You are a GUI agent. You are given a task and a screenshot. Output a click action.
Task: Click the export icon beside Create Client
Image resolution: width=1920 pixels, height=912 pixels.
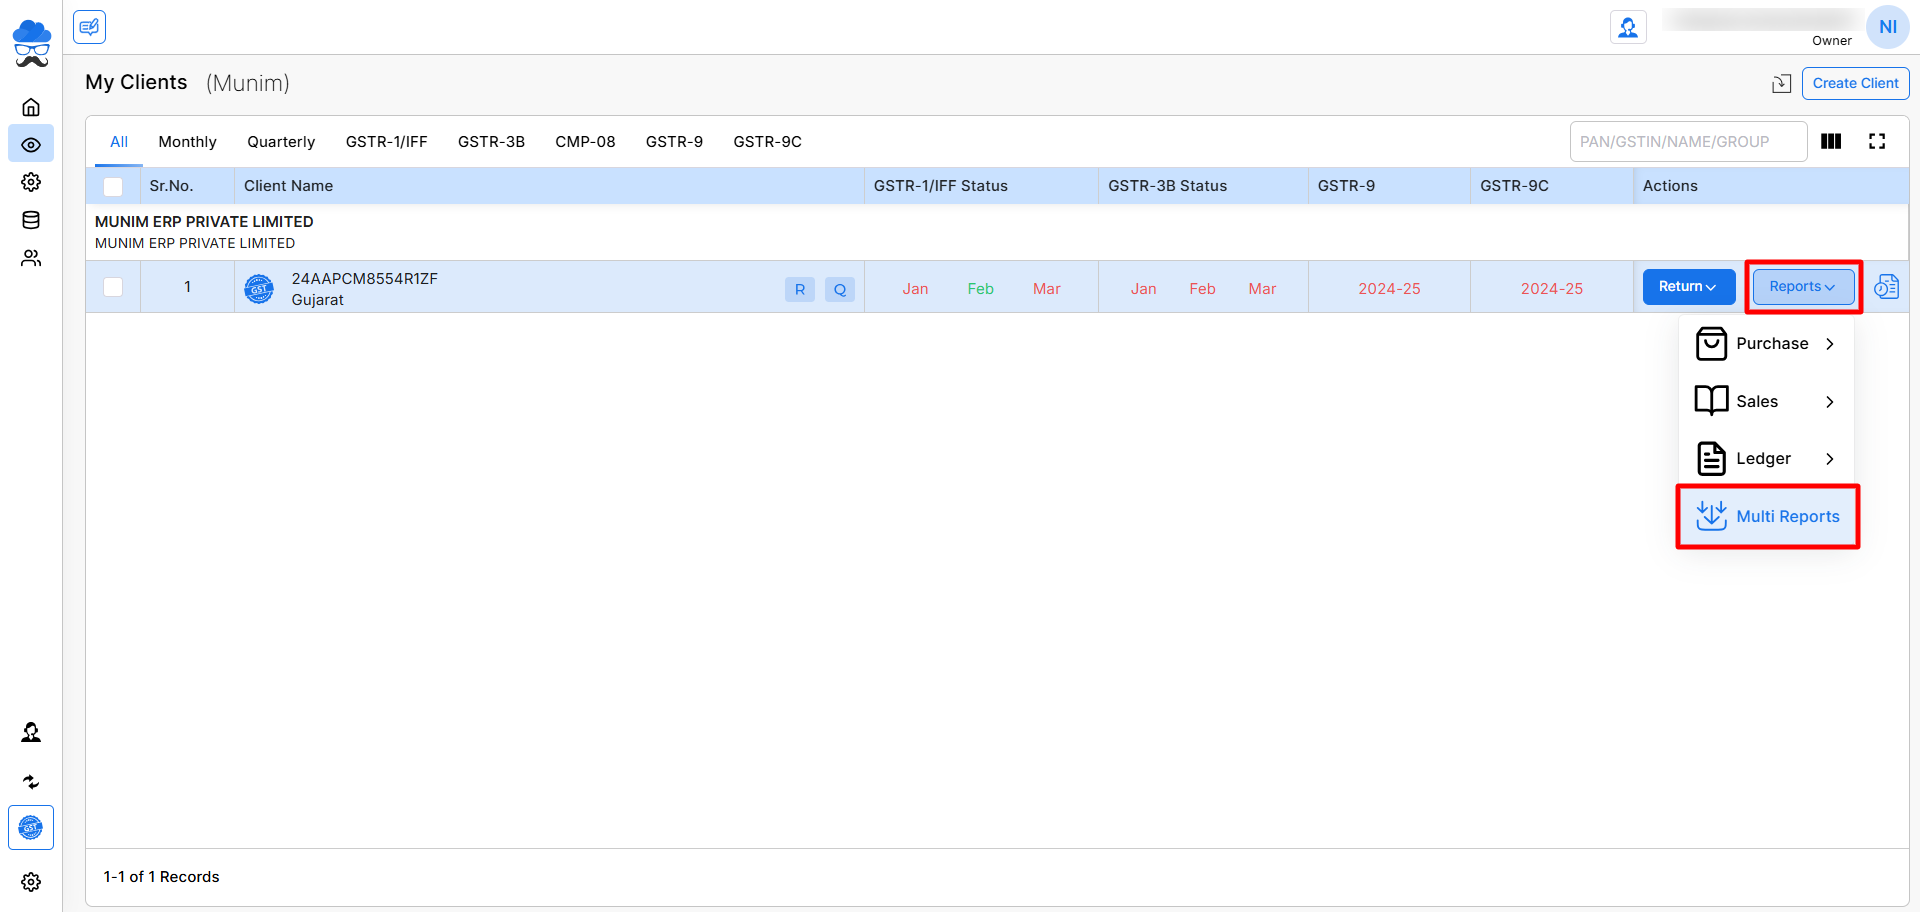pyautogui.click(x=1781, y=84)
